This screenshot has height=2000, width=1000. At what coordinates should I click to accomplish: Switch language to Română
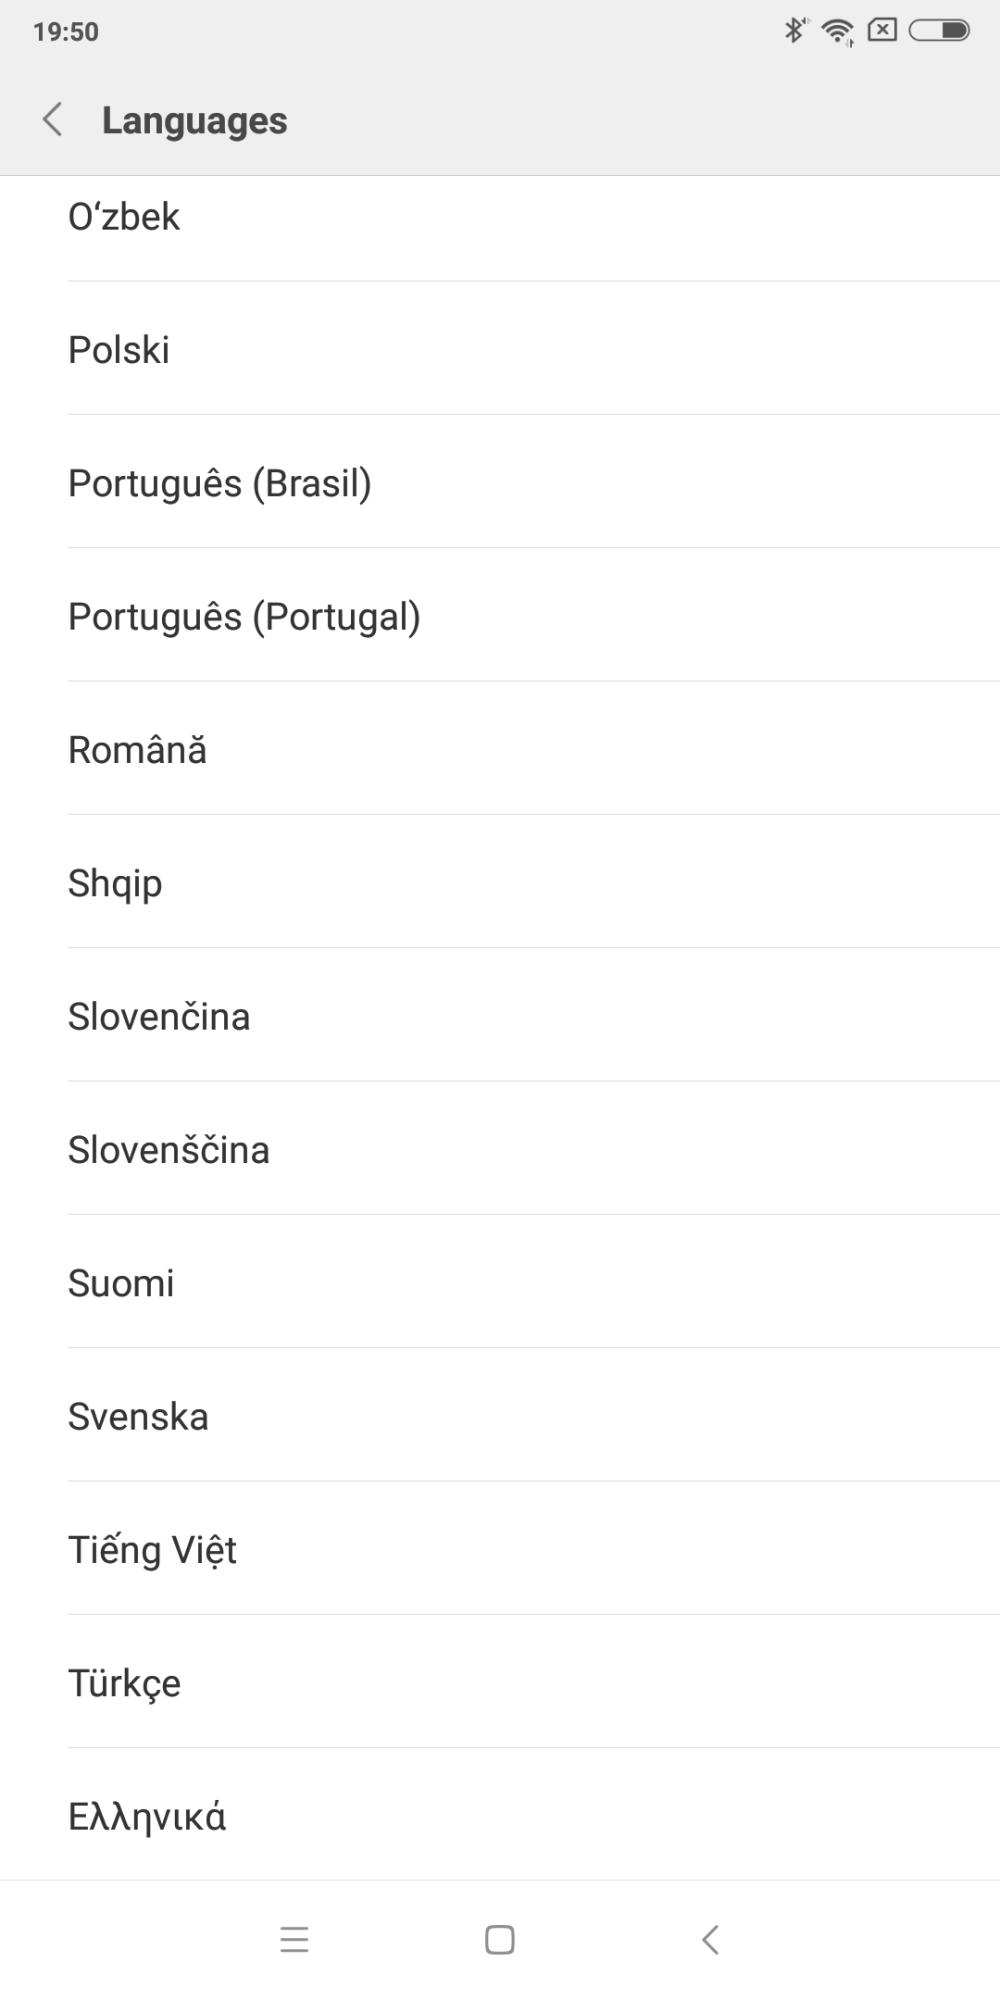click(x=137, y=750)
